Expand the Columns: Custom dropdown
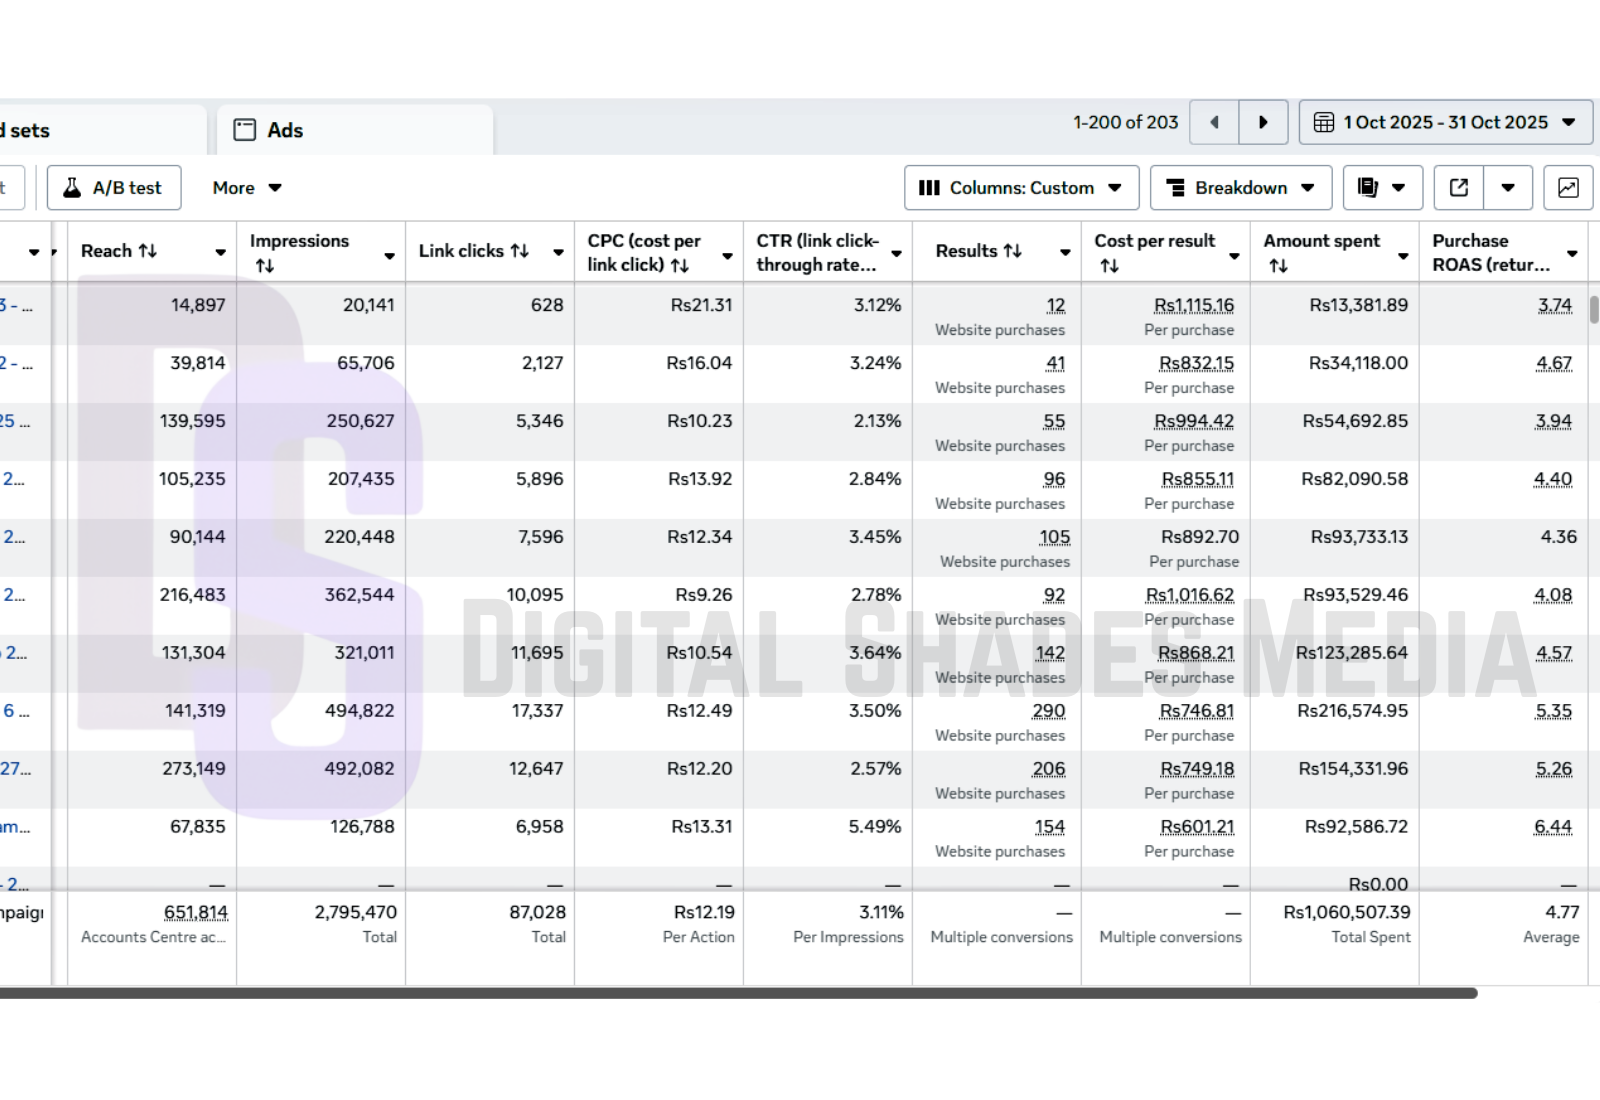1600x1100 pixels. (x=1018, y=188)
